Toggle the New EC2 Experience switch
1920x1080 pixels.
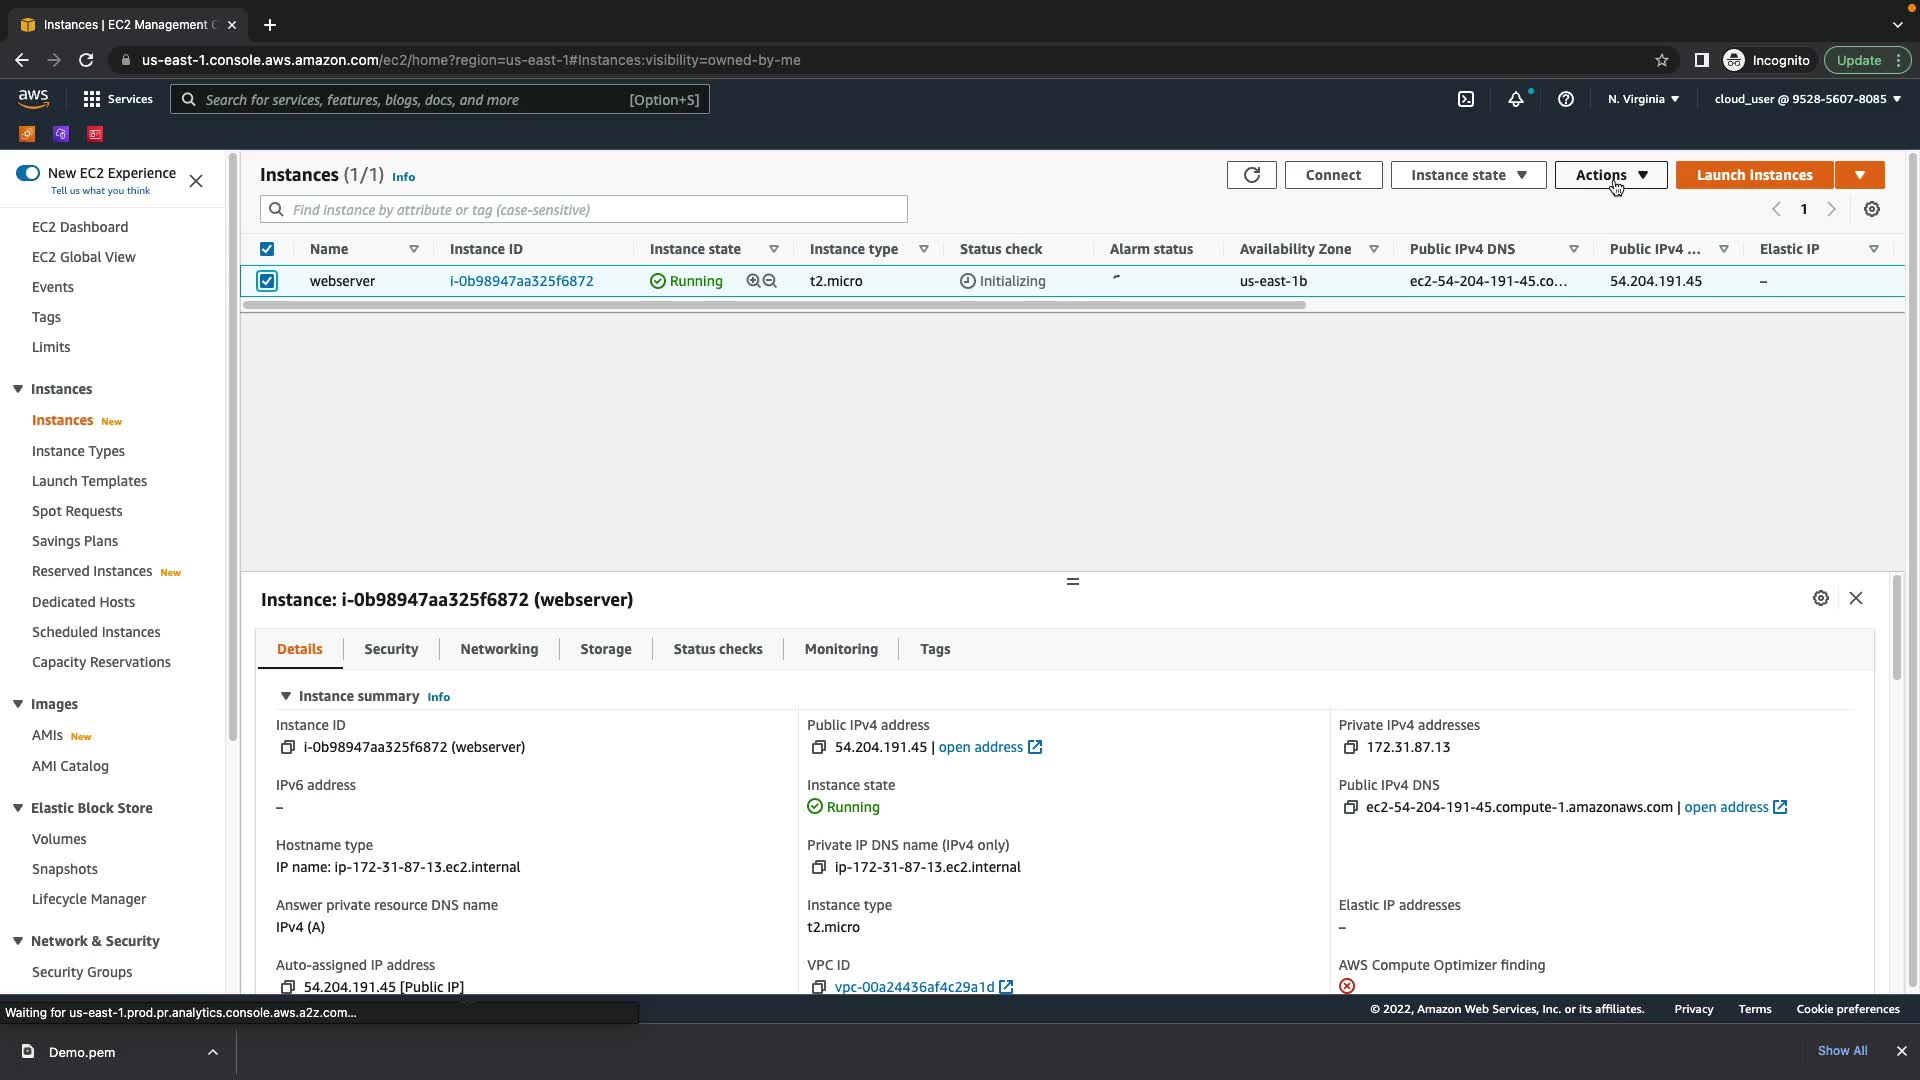(28, 173)
